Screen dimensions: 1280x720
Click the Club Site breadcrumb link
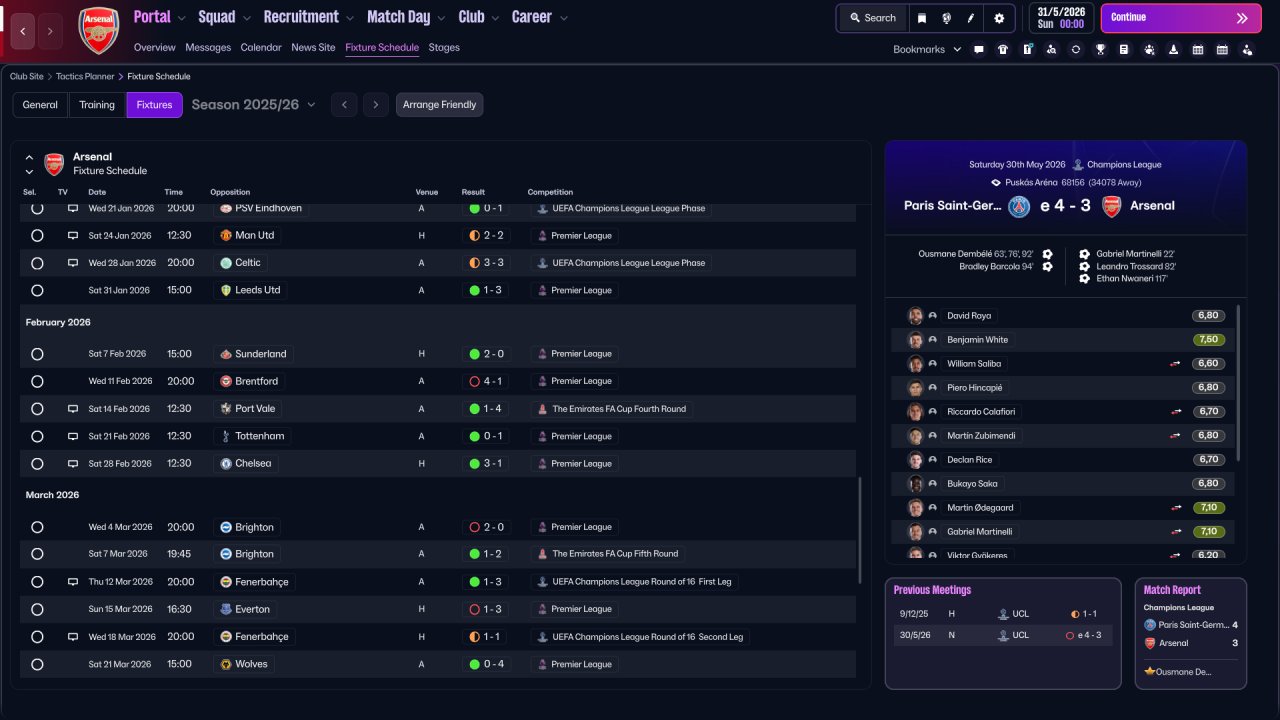(27, 76)
